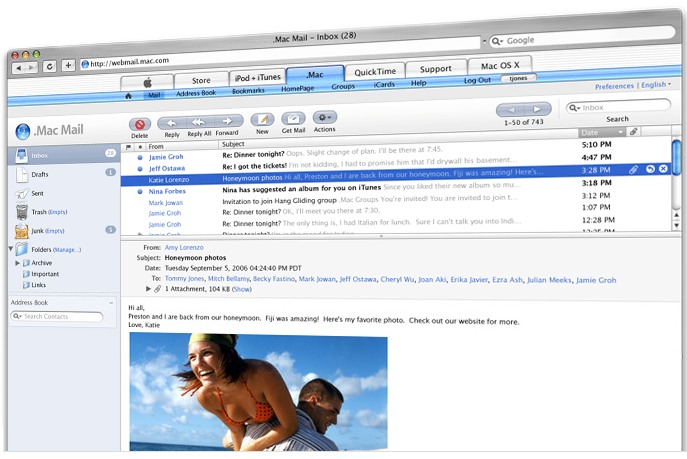Click the Manage folders link
The image size is (687, 459).
(67, 250)
